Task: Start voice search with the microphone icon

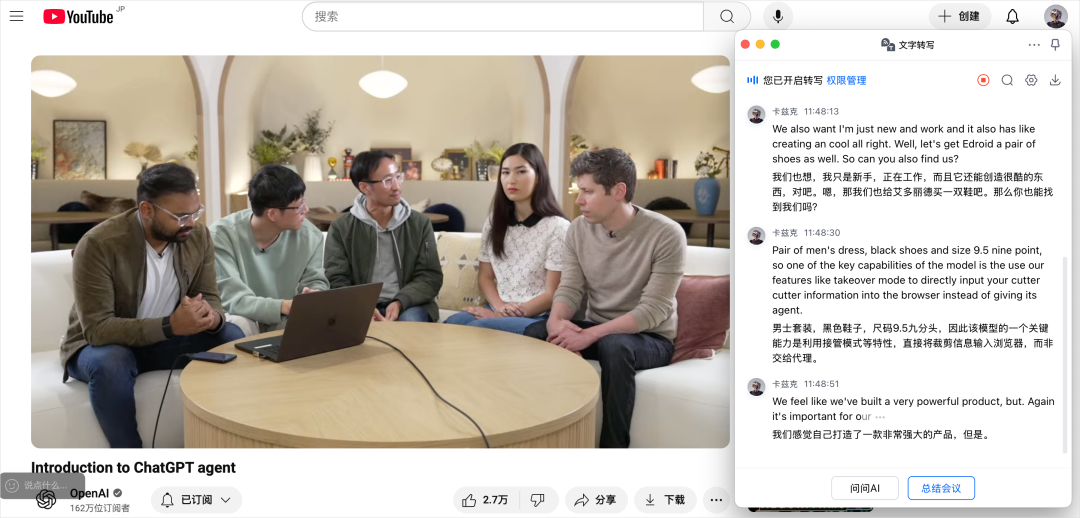Action: click(778, 17)
